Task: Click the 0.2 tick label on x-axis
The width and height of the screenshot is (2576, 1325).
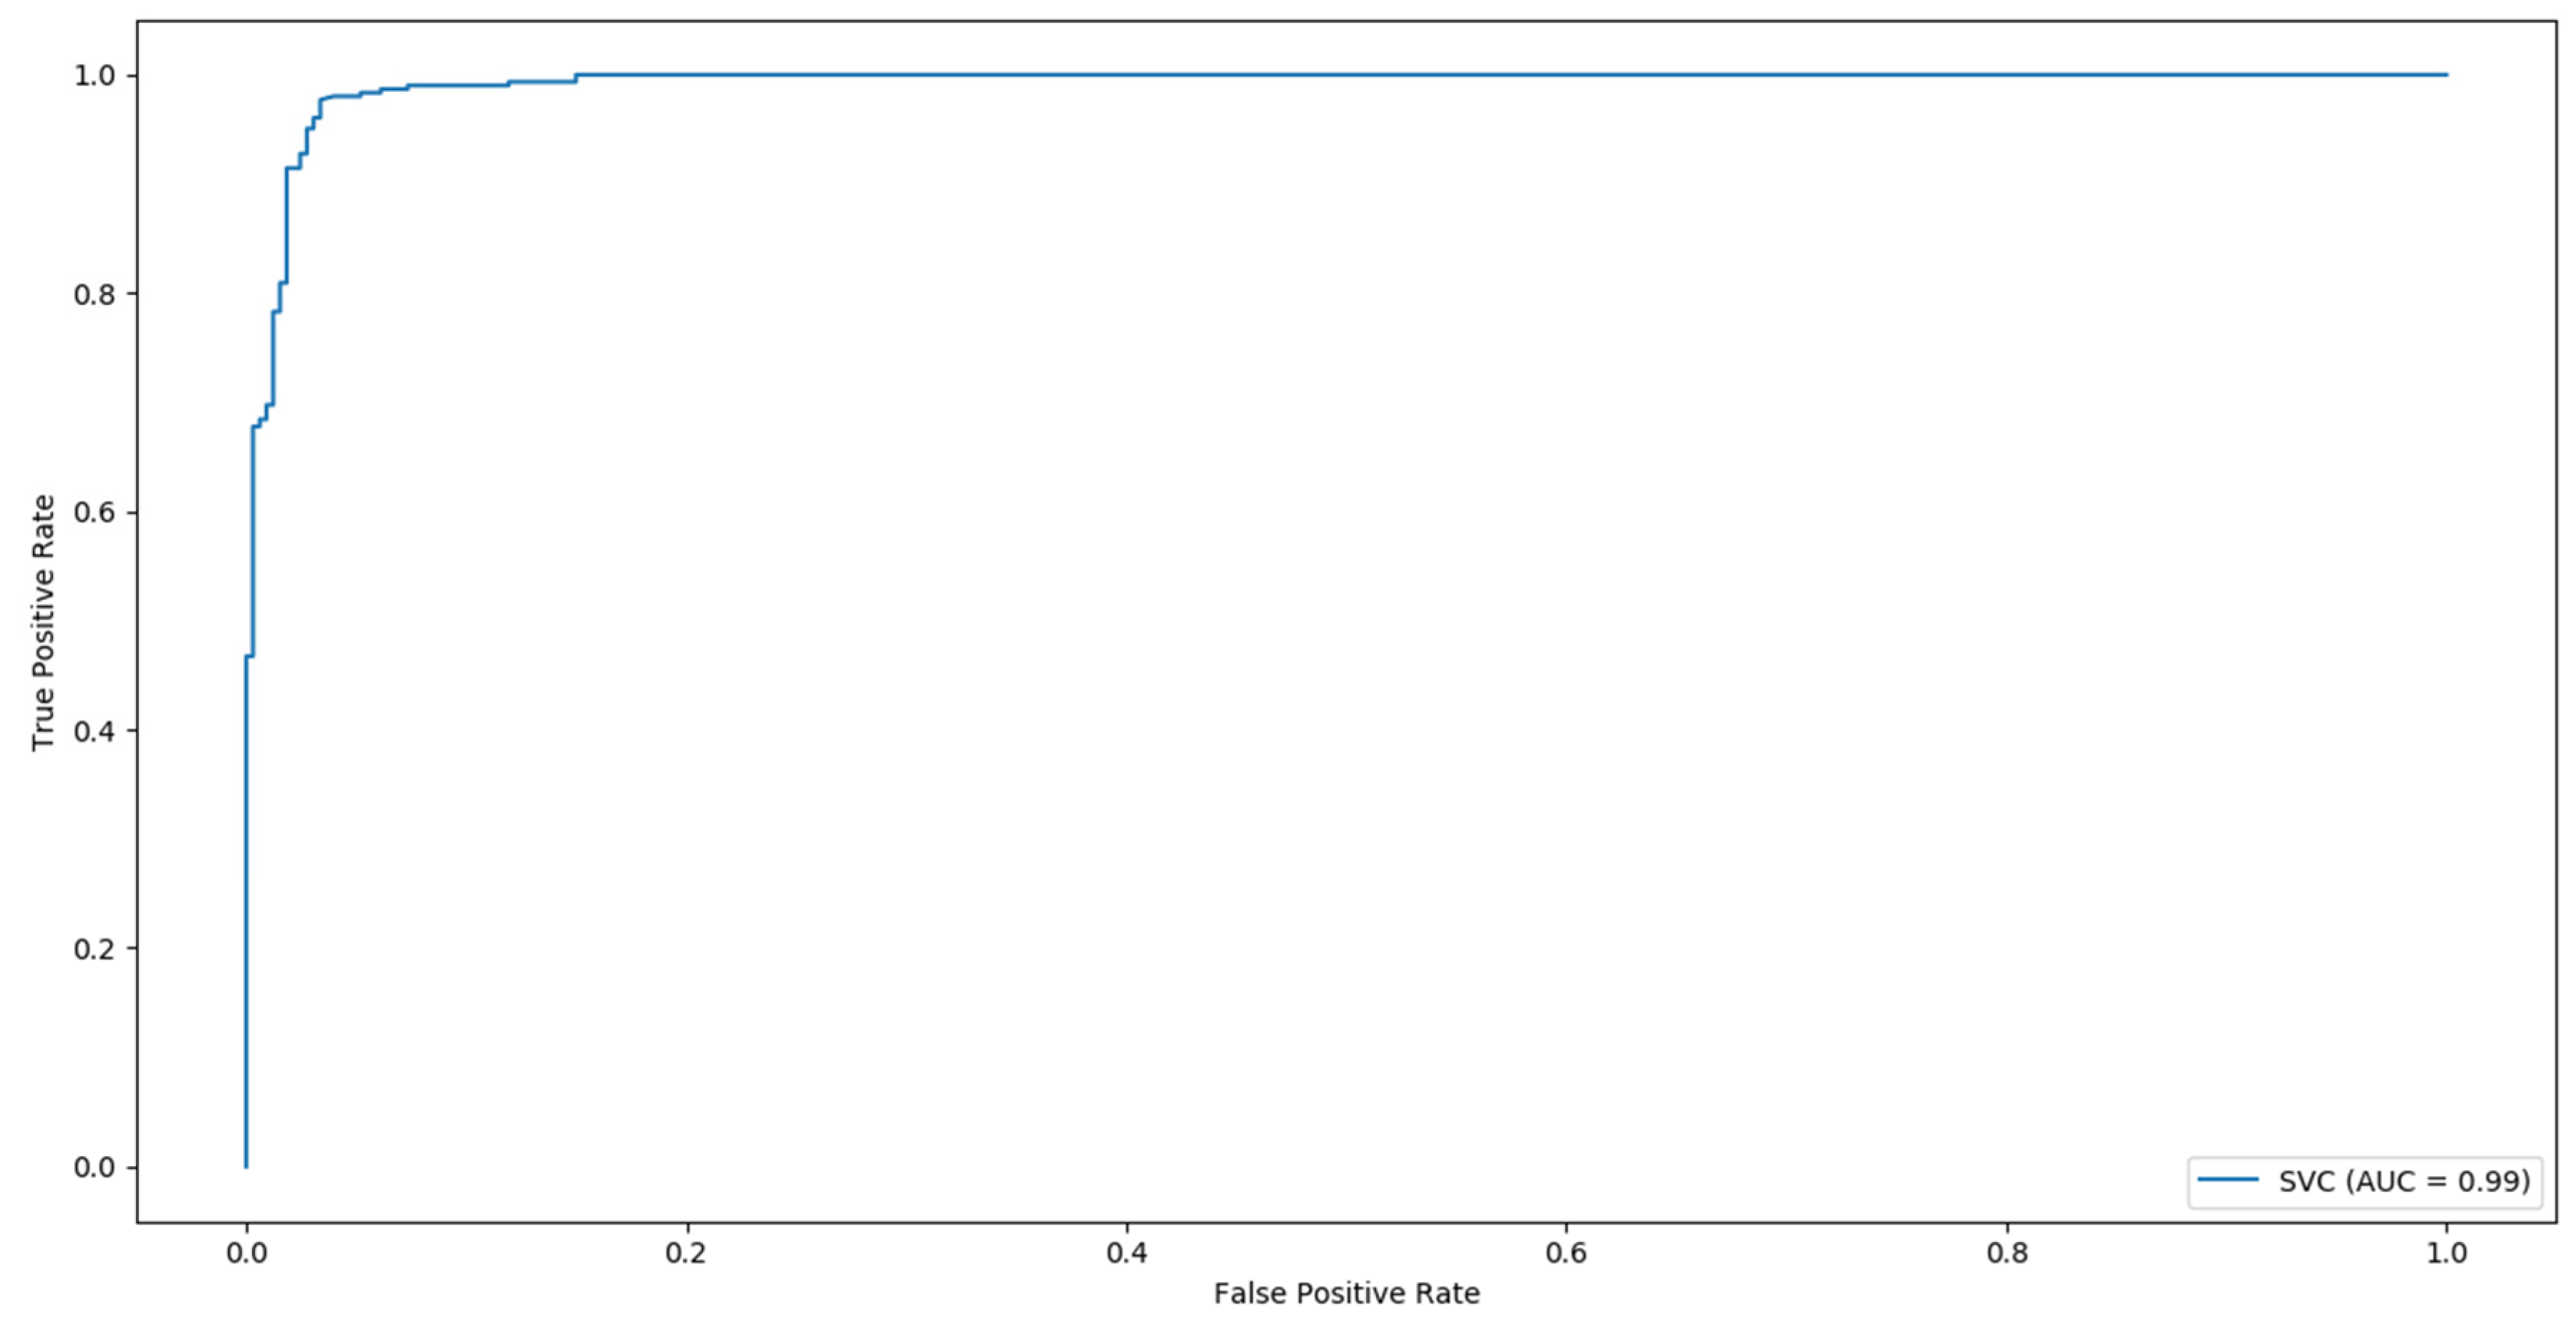Action: [x=686, y=1252]
